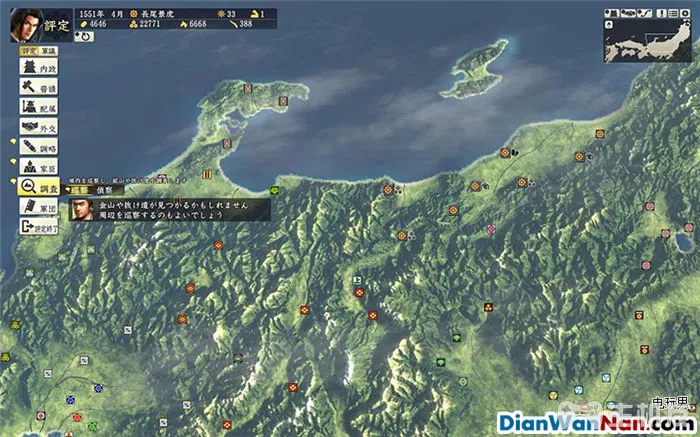The image size is (700, 437).
Task: Toggle troop unit display on the map
Action: tap(627, 13)
